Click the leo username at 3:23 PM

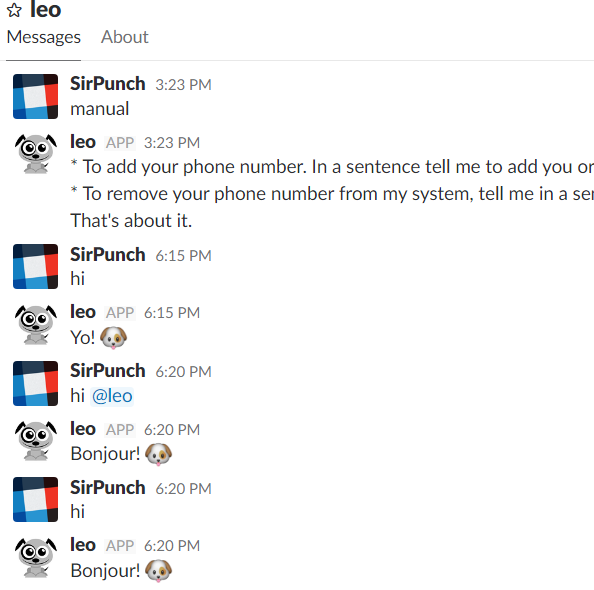pyautogui.click(x=83, y=142)
